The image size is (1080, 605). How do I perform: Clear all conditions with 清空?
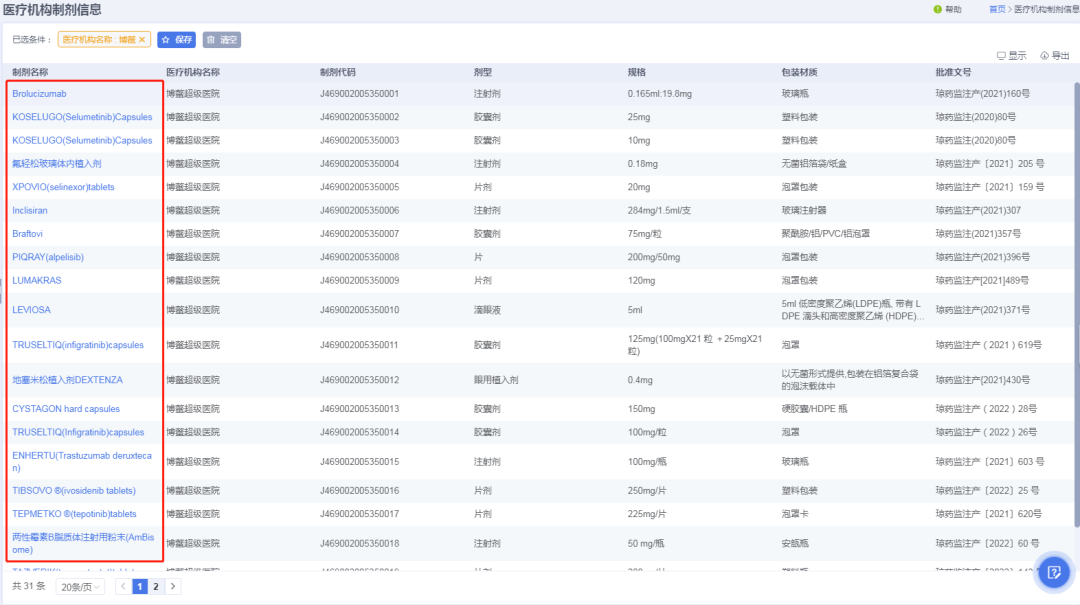(222, 40)
